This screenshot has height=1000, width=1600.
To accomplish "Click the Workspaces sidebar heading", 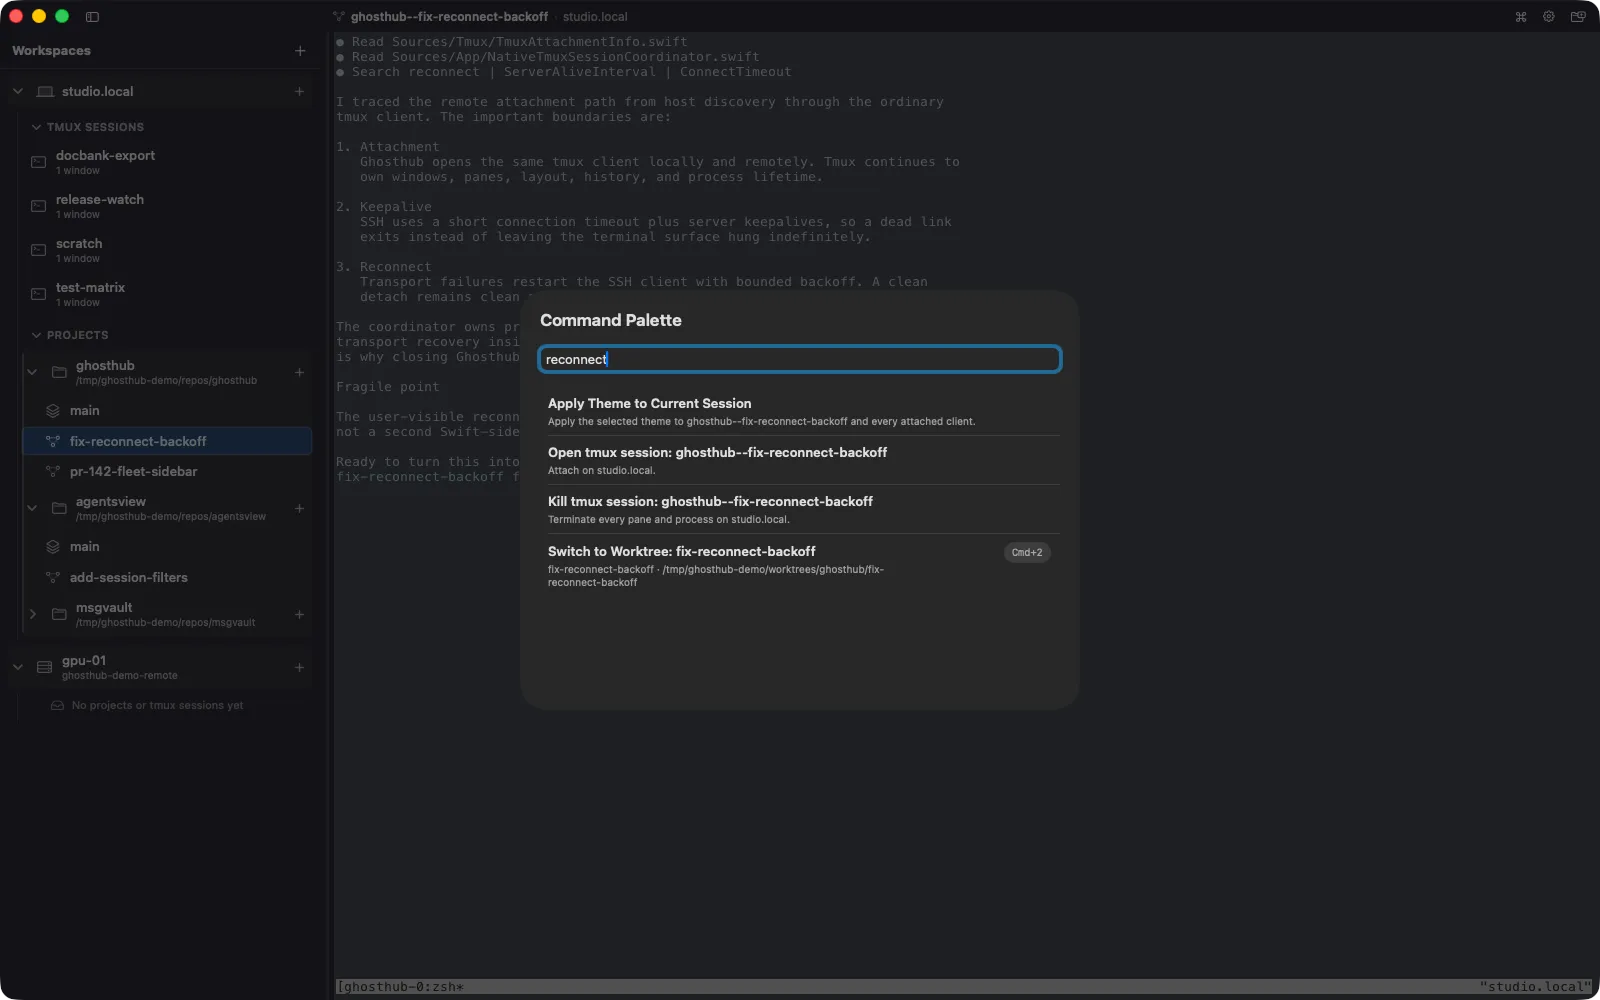I will coord(51,51).
